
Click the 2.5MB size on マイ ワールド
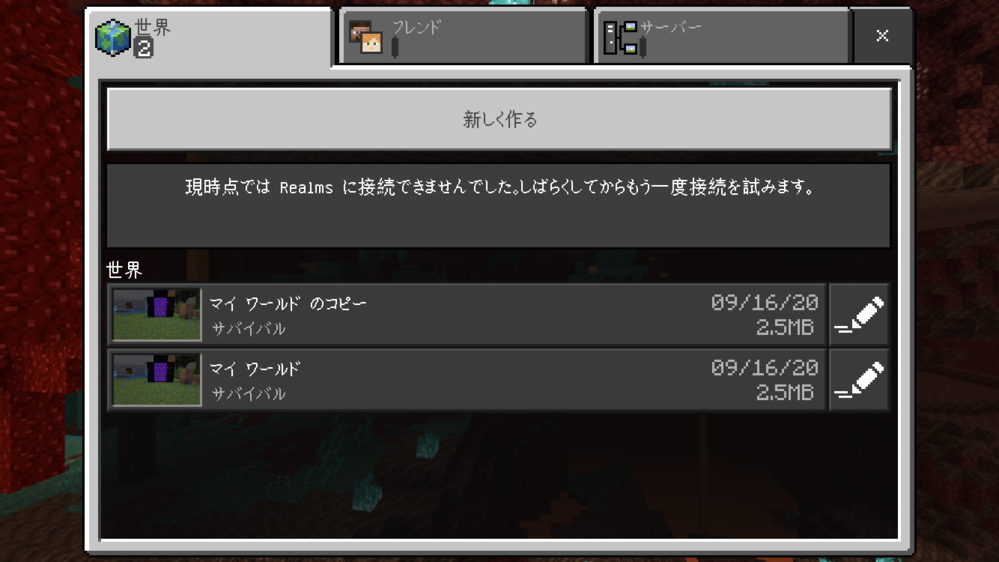(x=785, y=393)
